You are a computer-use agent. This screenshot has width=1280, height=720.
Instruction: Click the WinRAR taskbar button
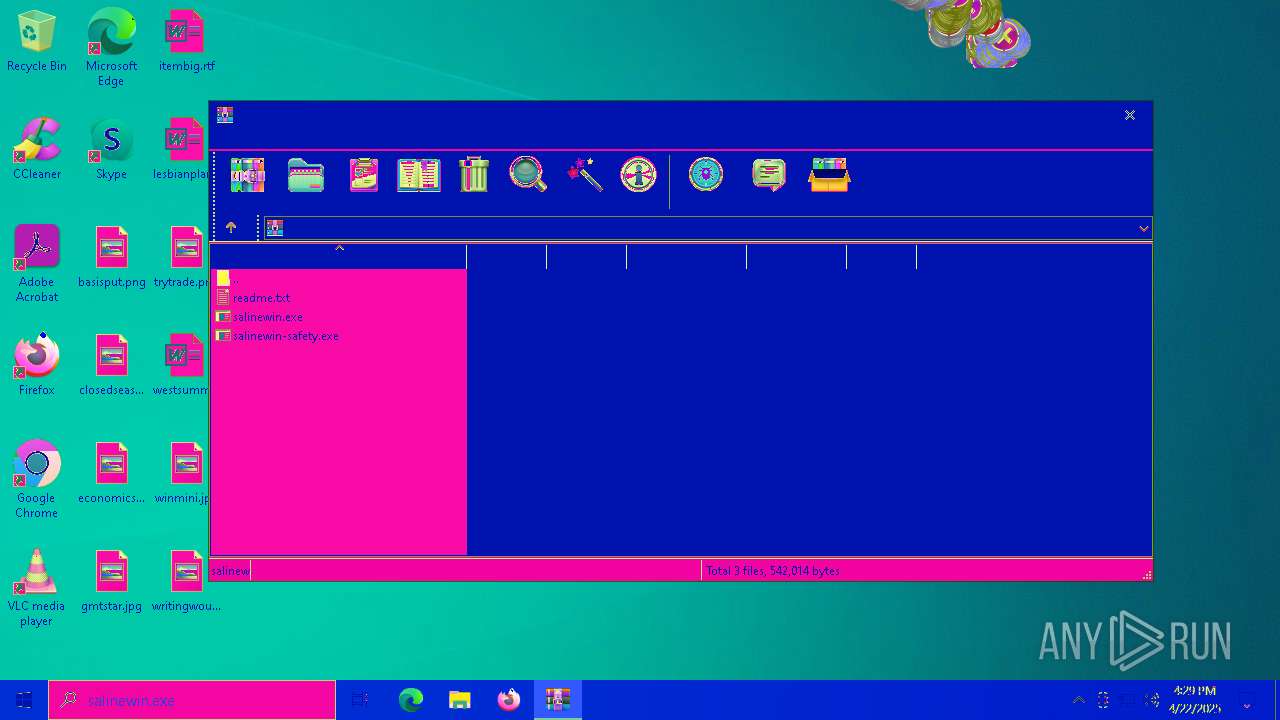point(558,700)
